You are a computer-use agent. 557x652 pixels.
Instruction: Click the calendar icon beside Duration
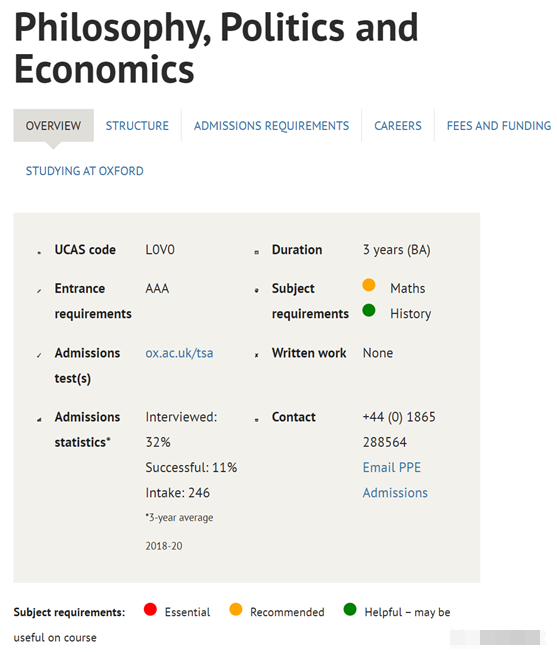pyautogui.click(x=256, y=252)
